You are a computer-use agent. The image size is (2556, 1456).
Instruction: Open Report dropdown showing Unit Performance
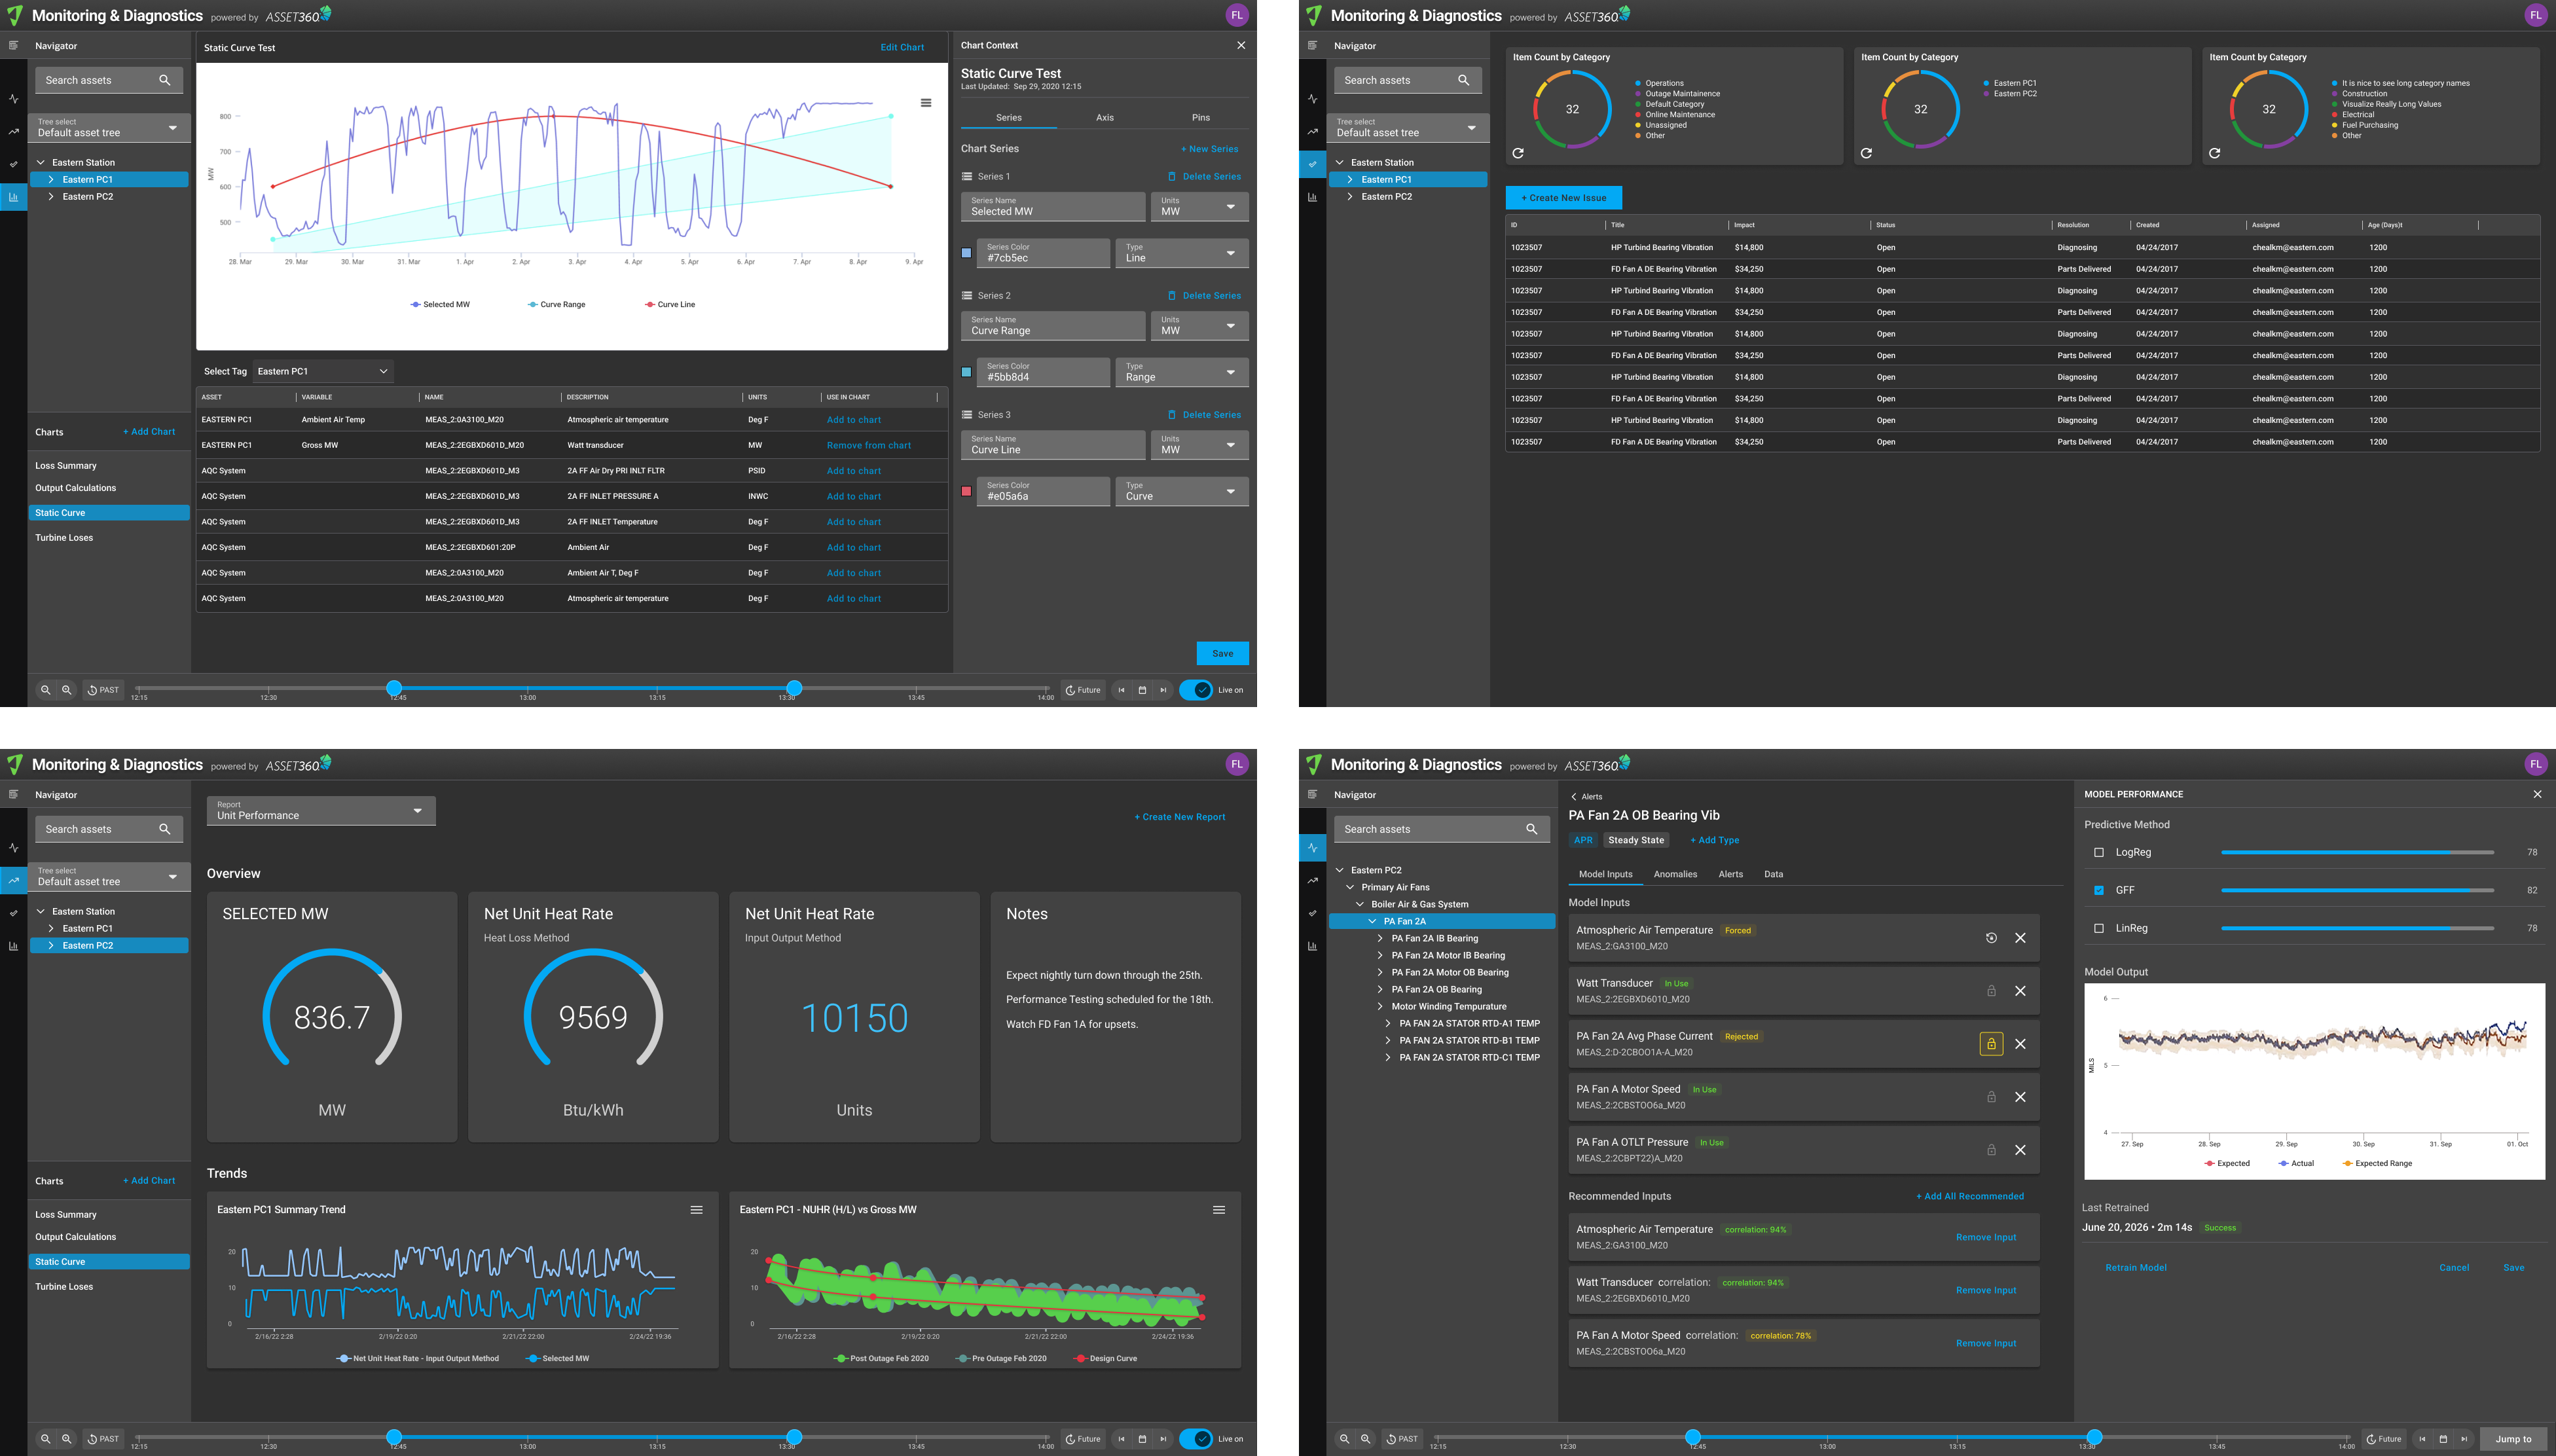(321, 810)
